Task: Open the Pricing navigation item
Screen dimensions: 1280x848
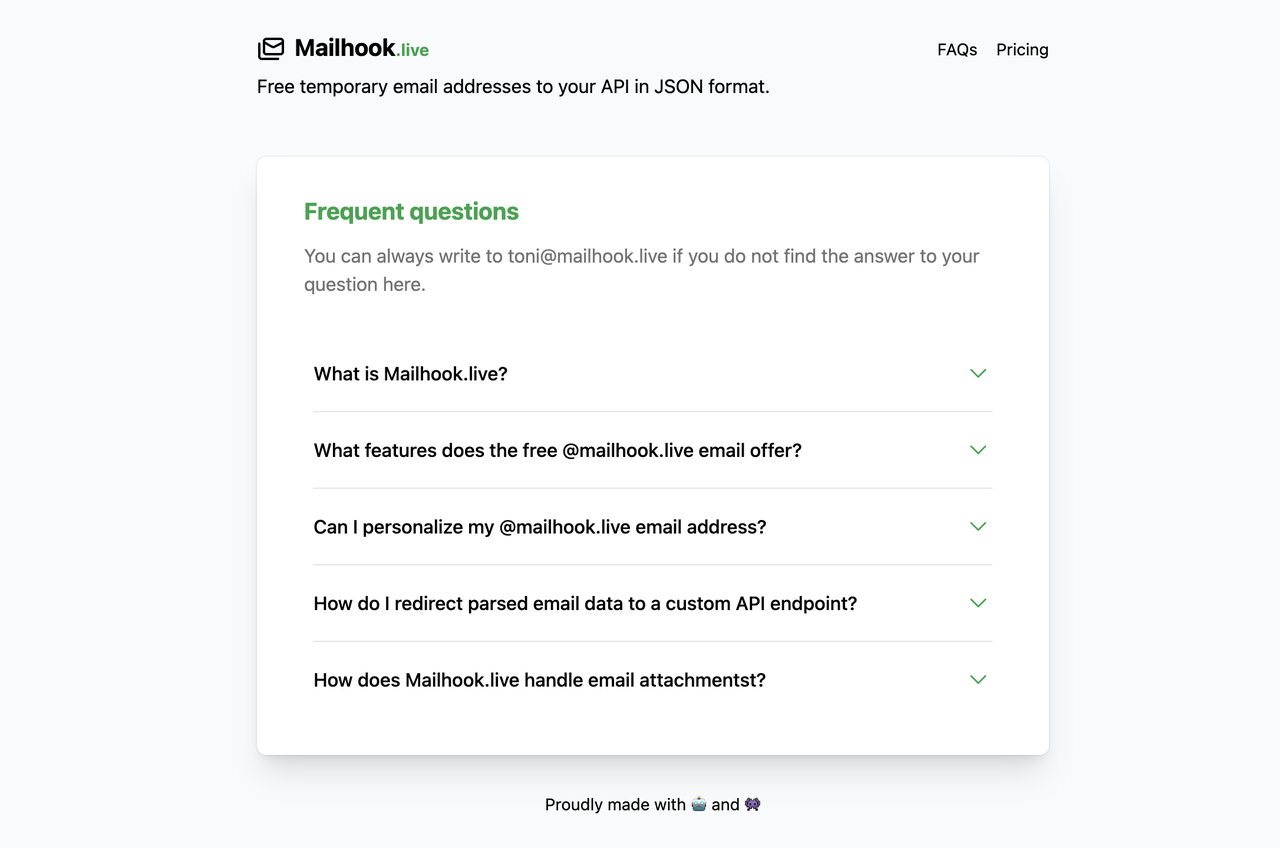Action: point(1022,49)
